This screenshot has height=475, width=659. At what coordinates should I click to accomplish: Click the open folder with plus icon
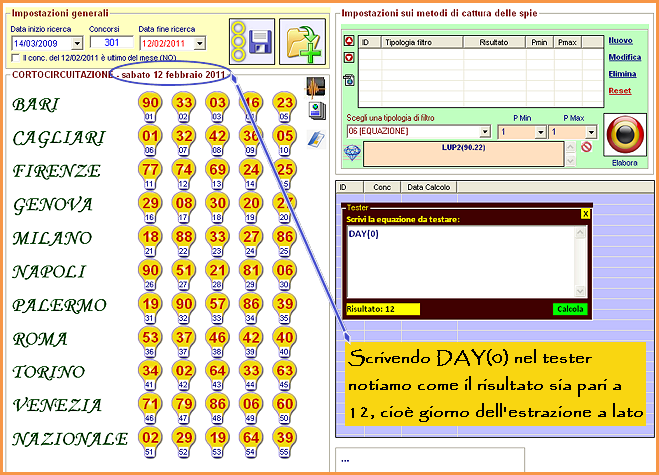pyautogui.click(x=303, y=41)
